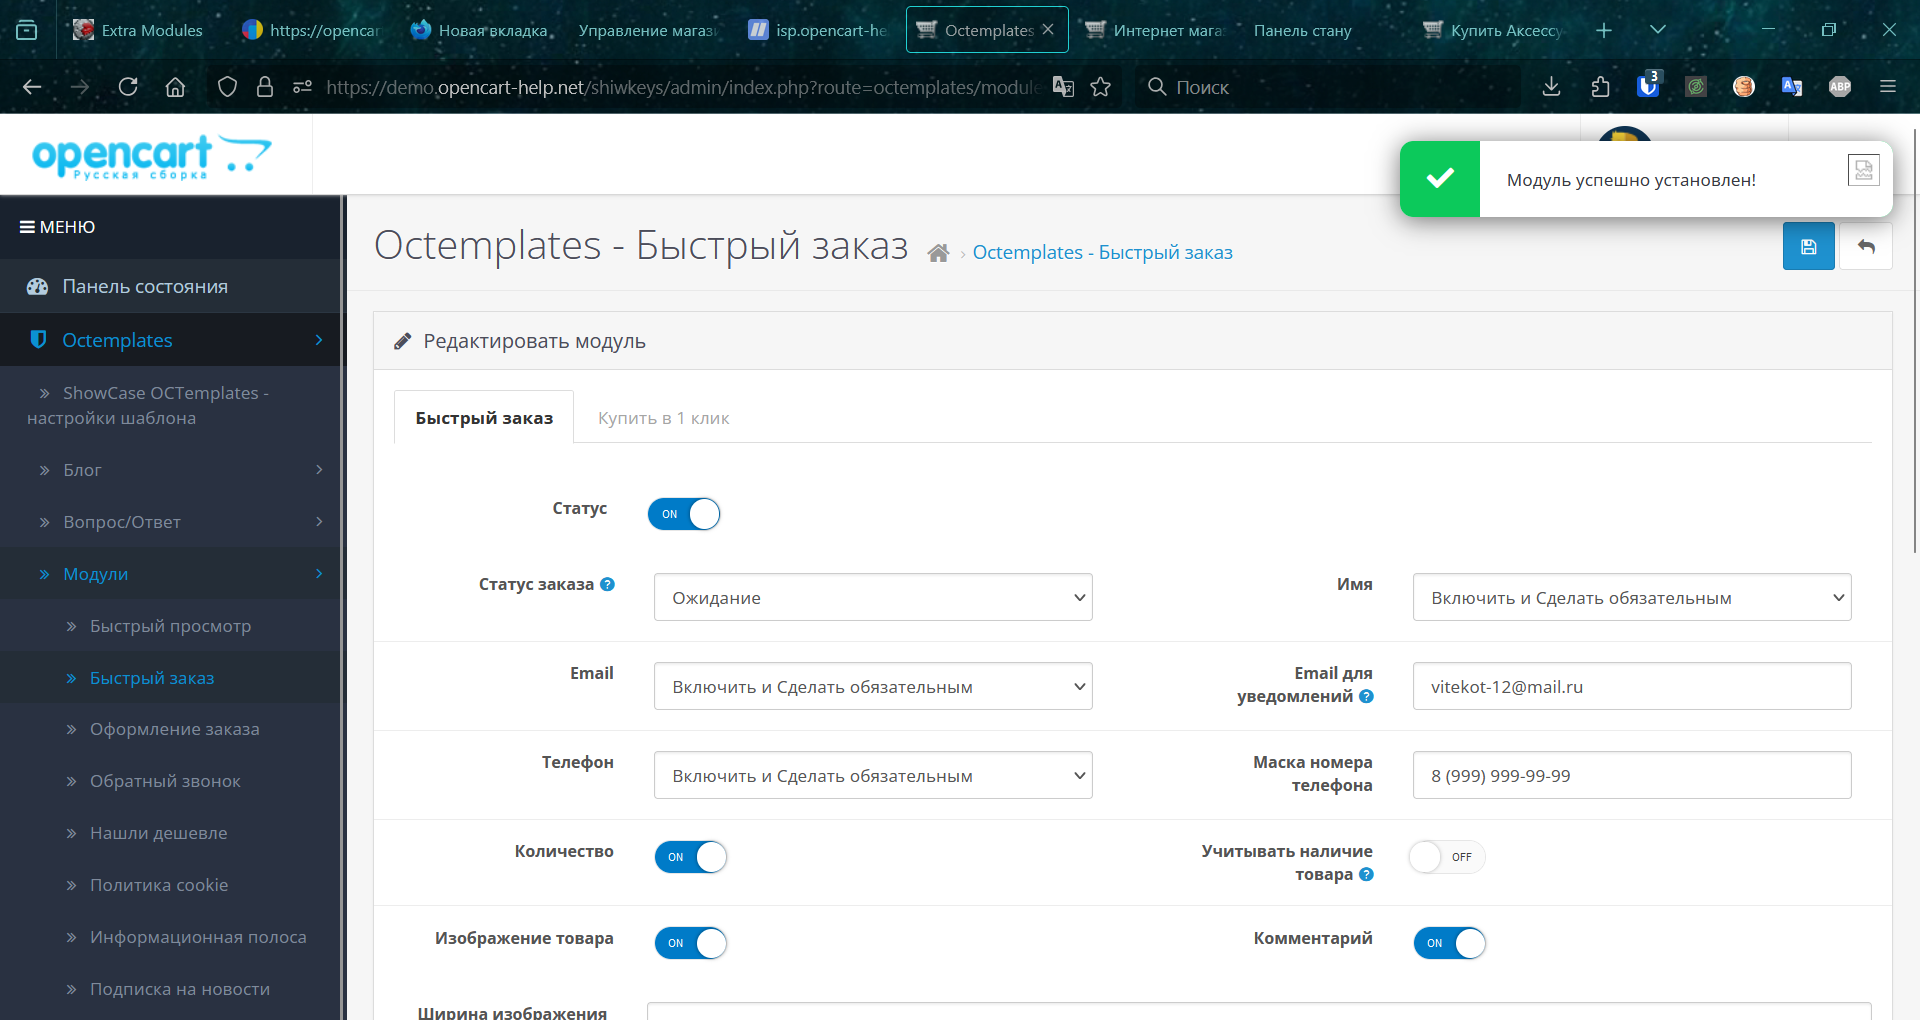Viewport: 1920px width, 1020px height.
Task: Enable the Учитывать наличие товара toggle
Action: (x=1446, y=857)
